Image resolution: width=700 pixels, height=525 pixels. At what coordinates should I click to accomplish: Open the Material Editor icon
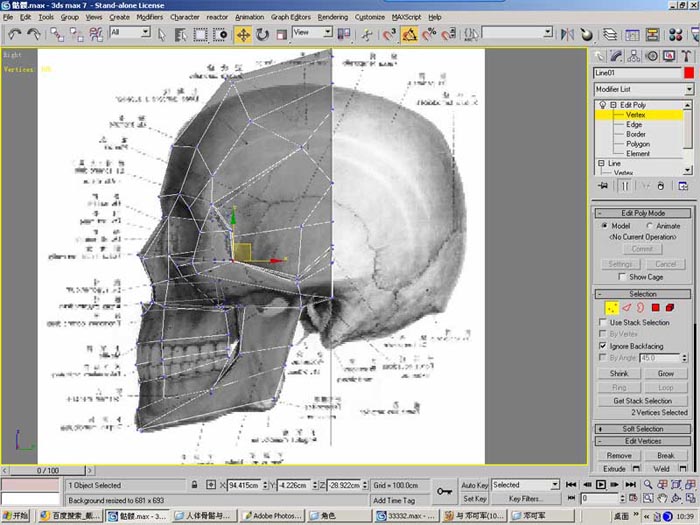[x=676, y=34]
